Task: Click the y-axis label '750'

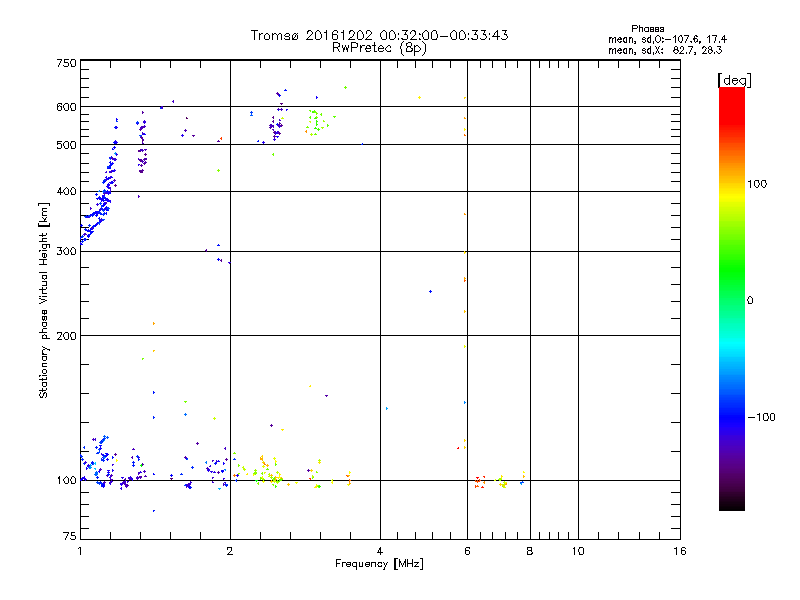Action: [66, 63]
